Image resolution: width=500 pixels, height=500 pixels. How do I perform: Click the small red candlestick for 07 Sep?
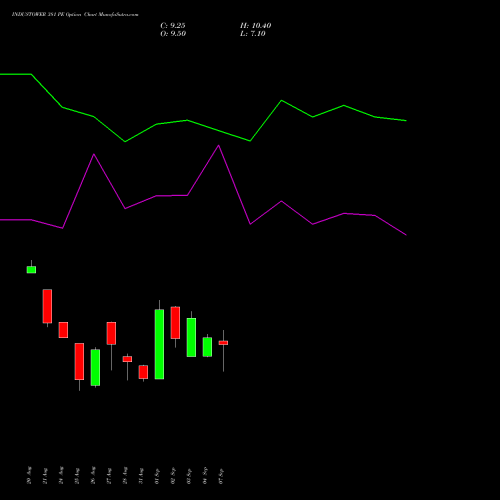point(223,343)
